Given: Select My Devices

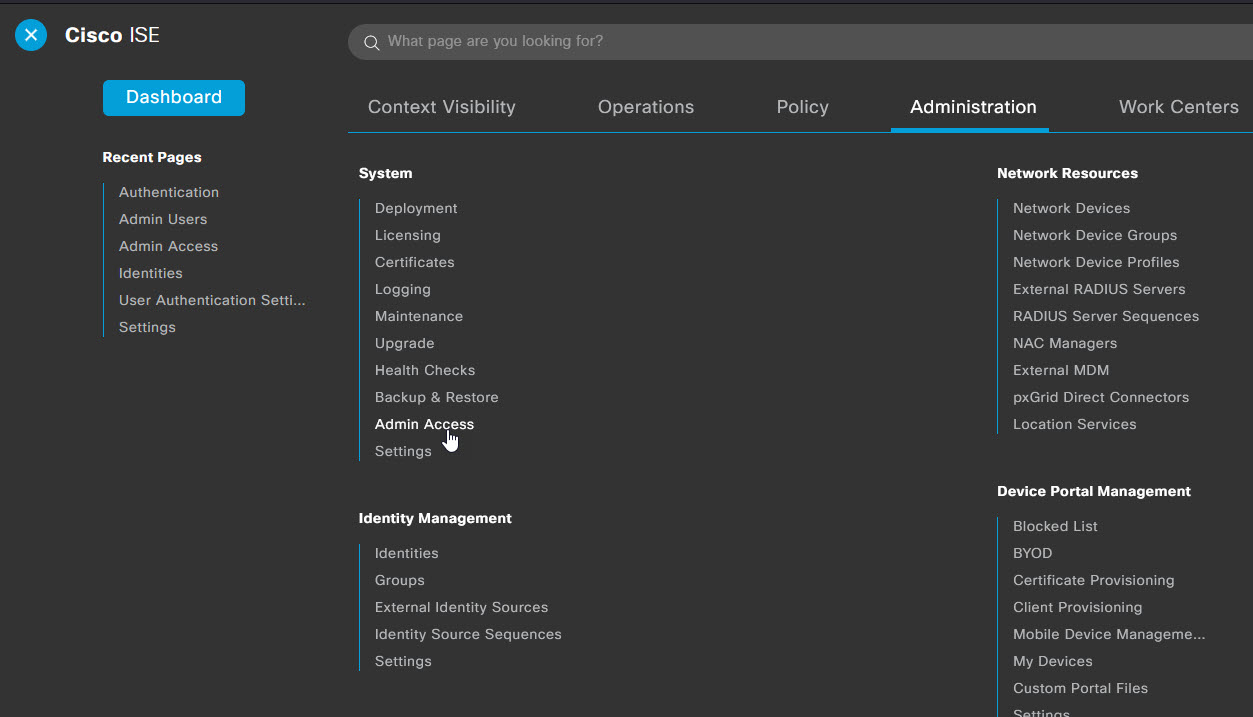Looking at the screenshot, I should [x=1053, y=661].
